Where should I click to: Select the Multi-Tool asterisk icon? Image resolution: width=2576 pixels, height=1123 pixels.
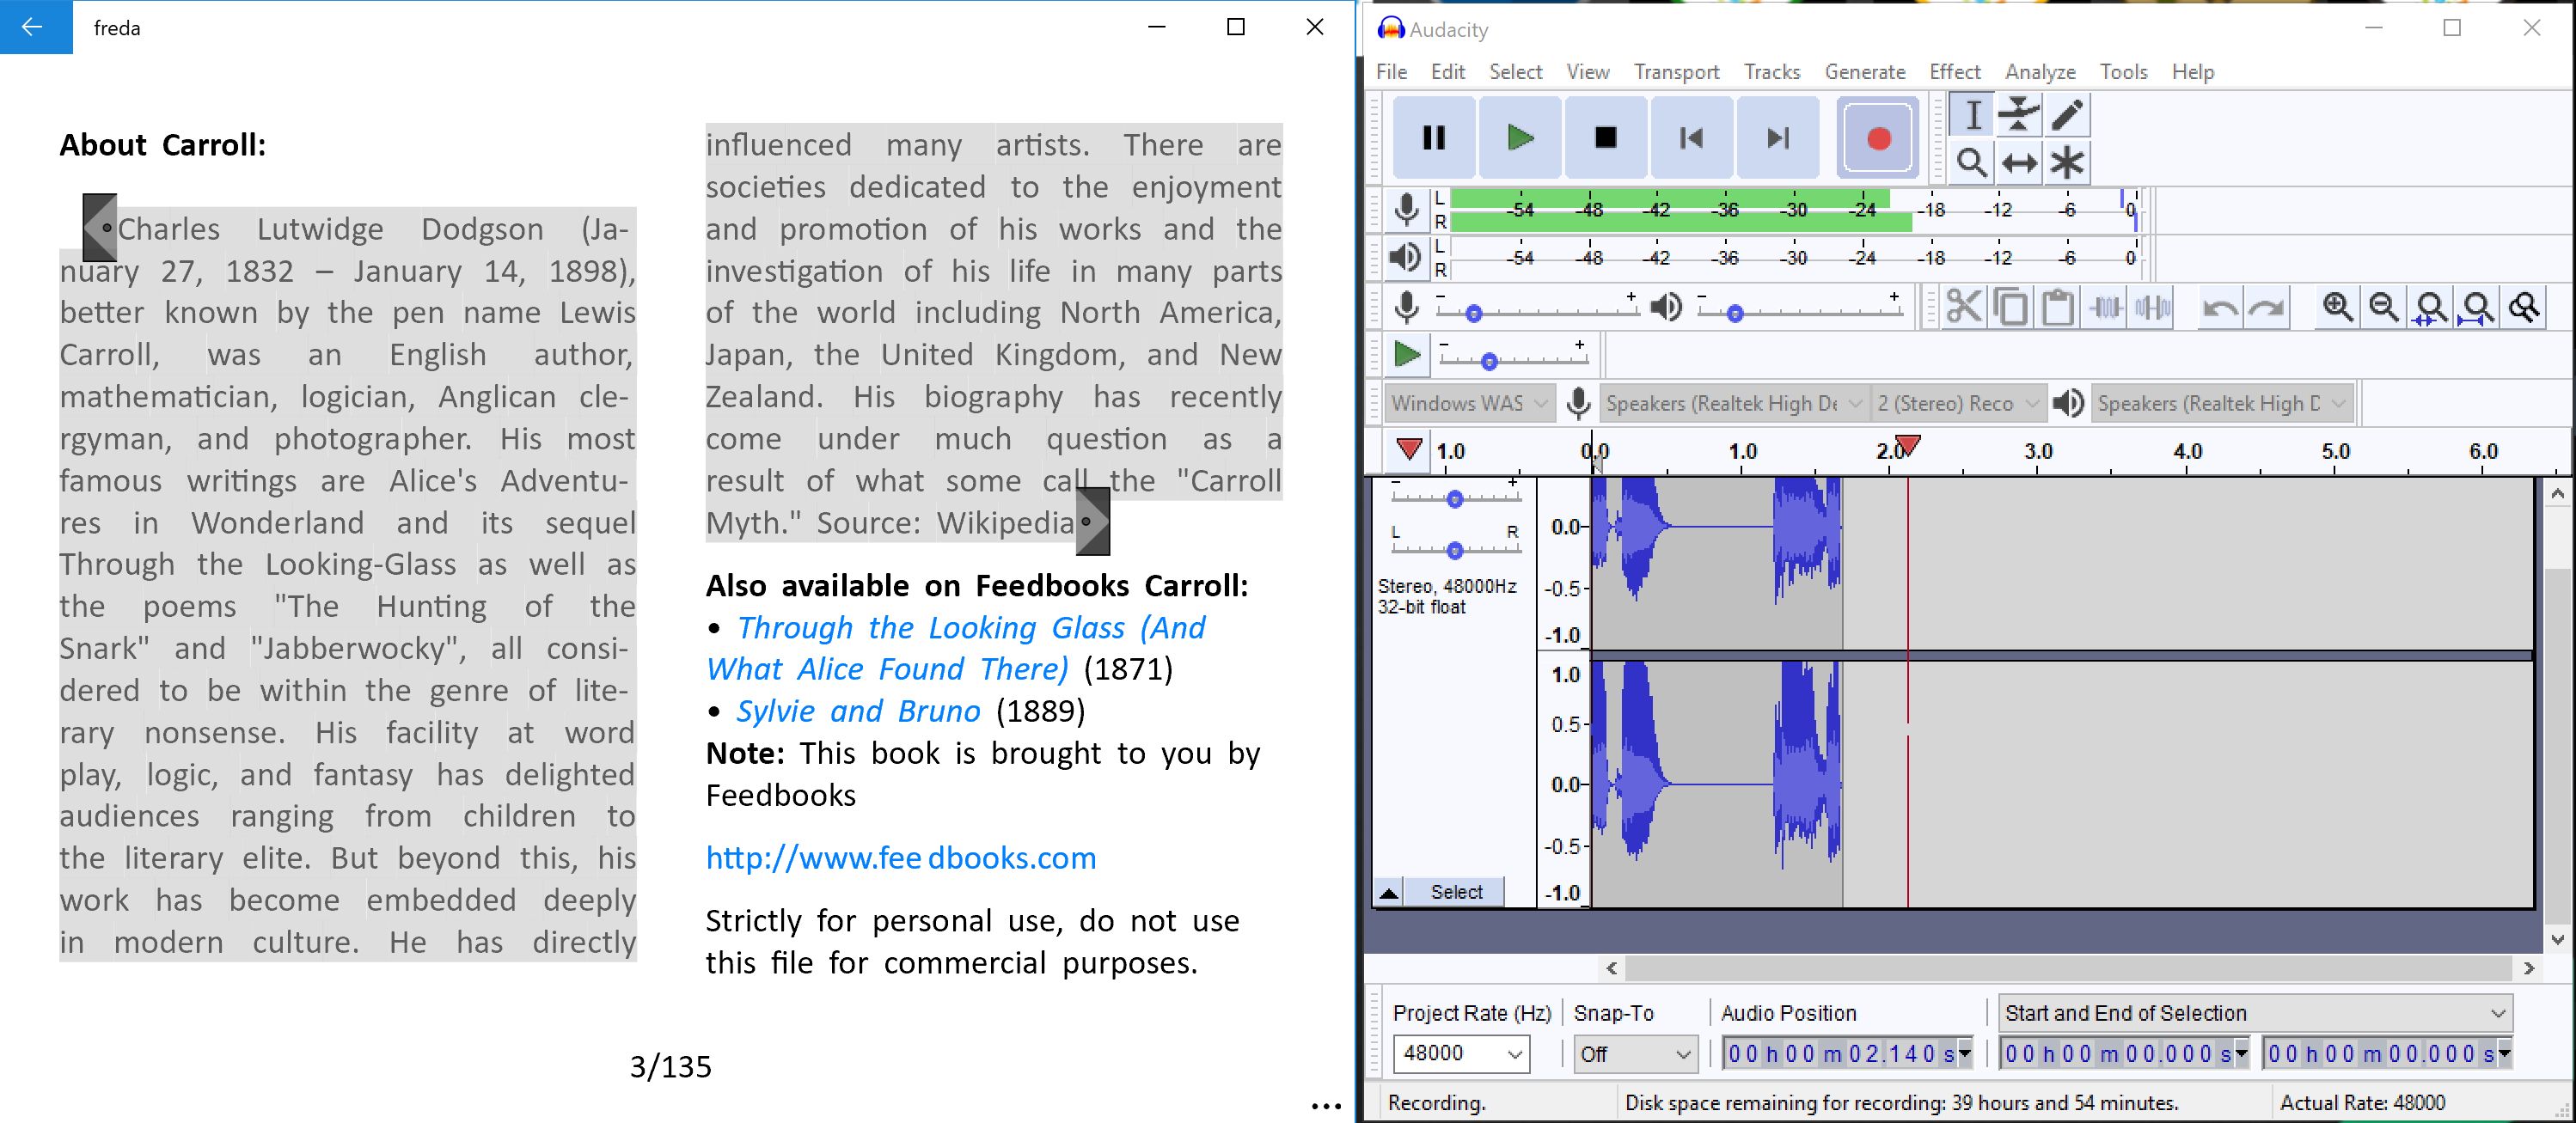[x=2066, y=162]
